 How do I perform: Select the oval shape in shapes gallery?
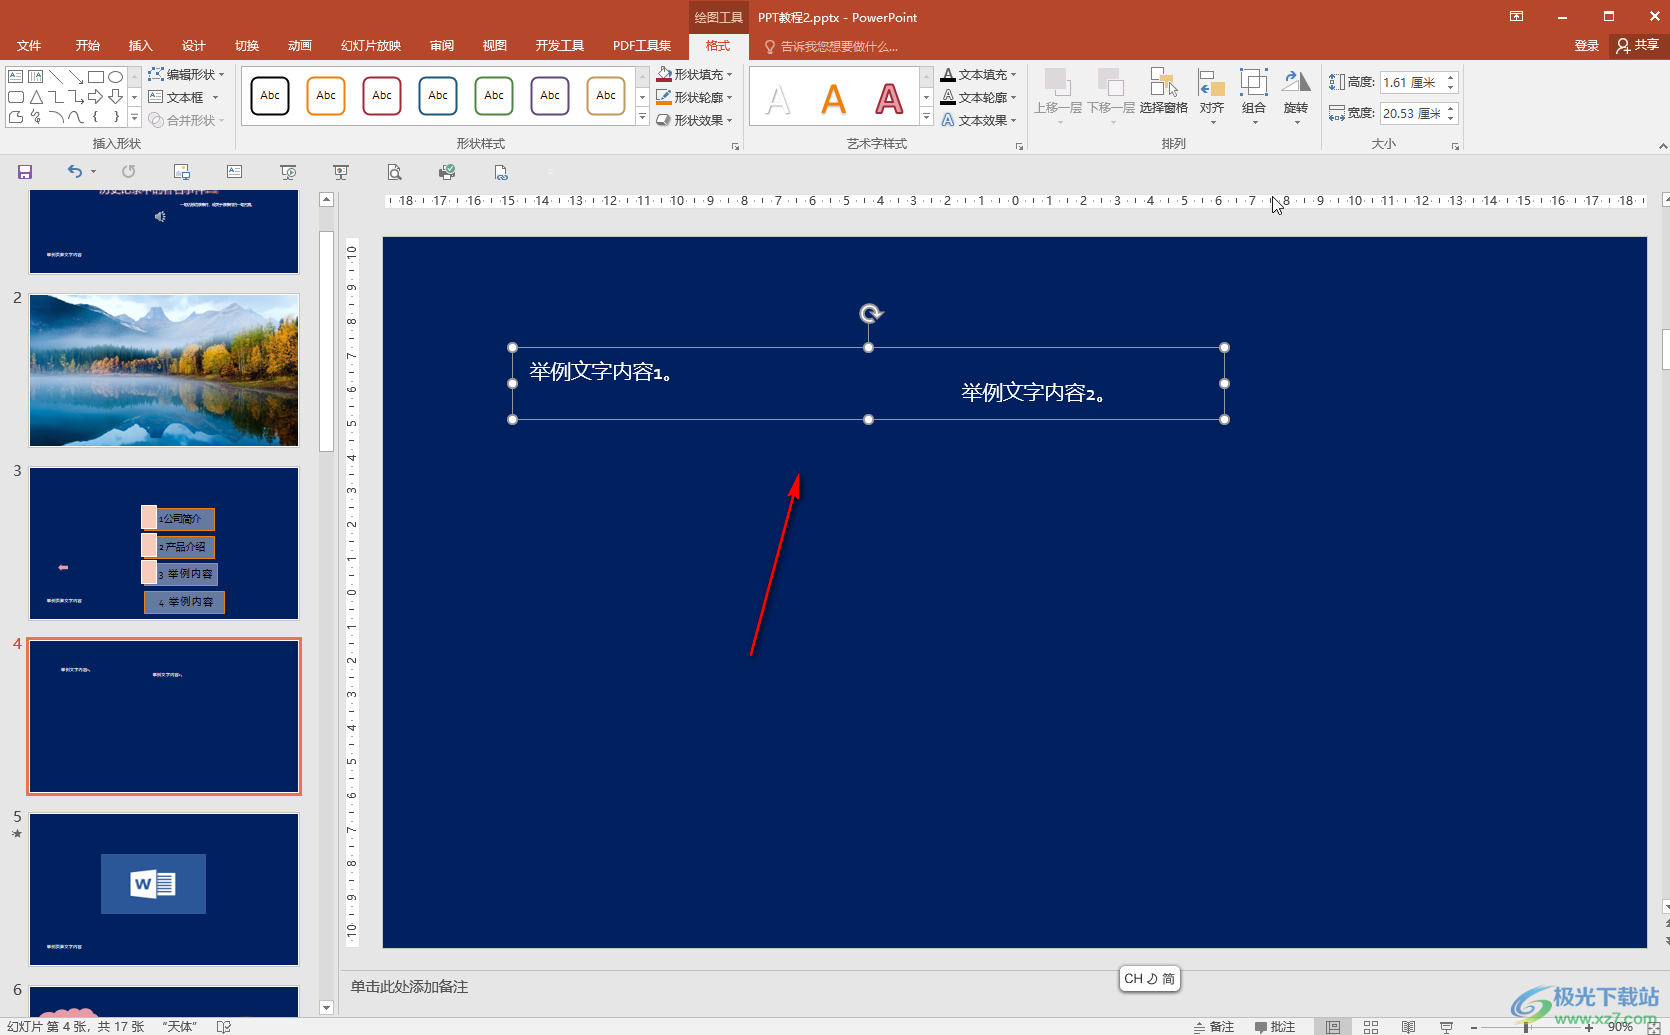[x=116, y=77]
